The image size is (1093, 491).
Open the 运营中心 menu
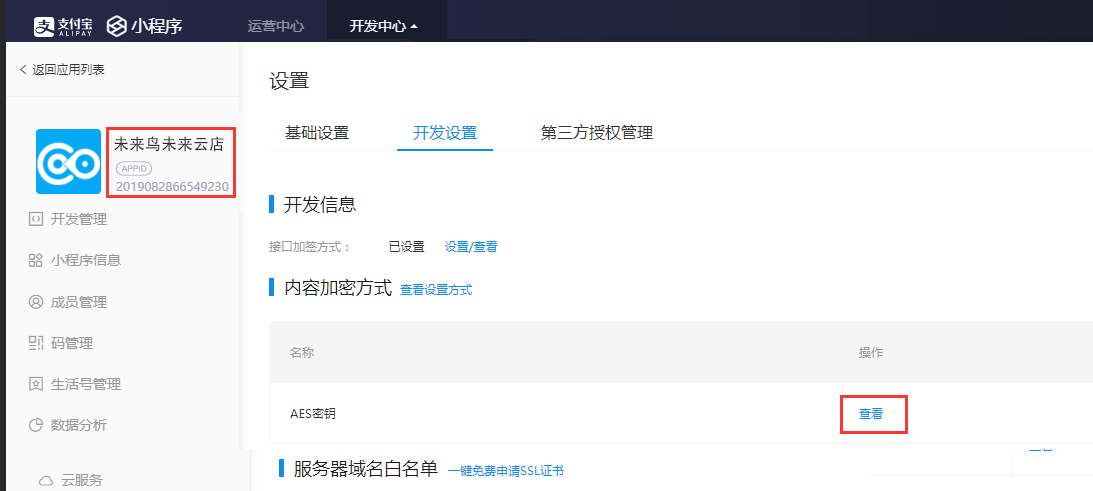[x=276, y=27]
